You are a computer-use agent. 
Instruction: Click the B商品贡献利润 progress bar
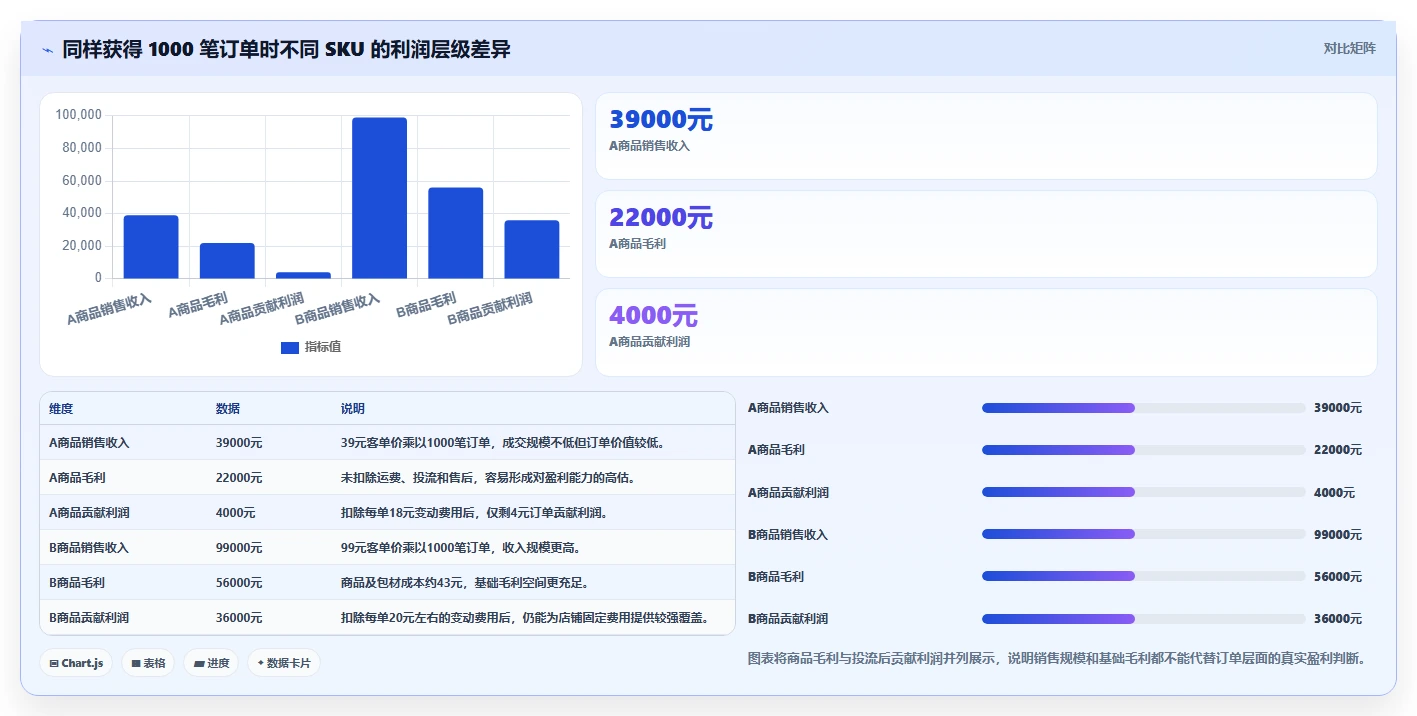click(1144, 618)
